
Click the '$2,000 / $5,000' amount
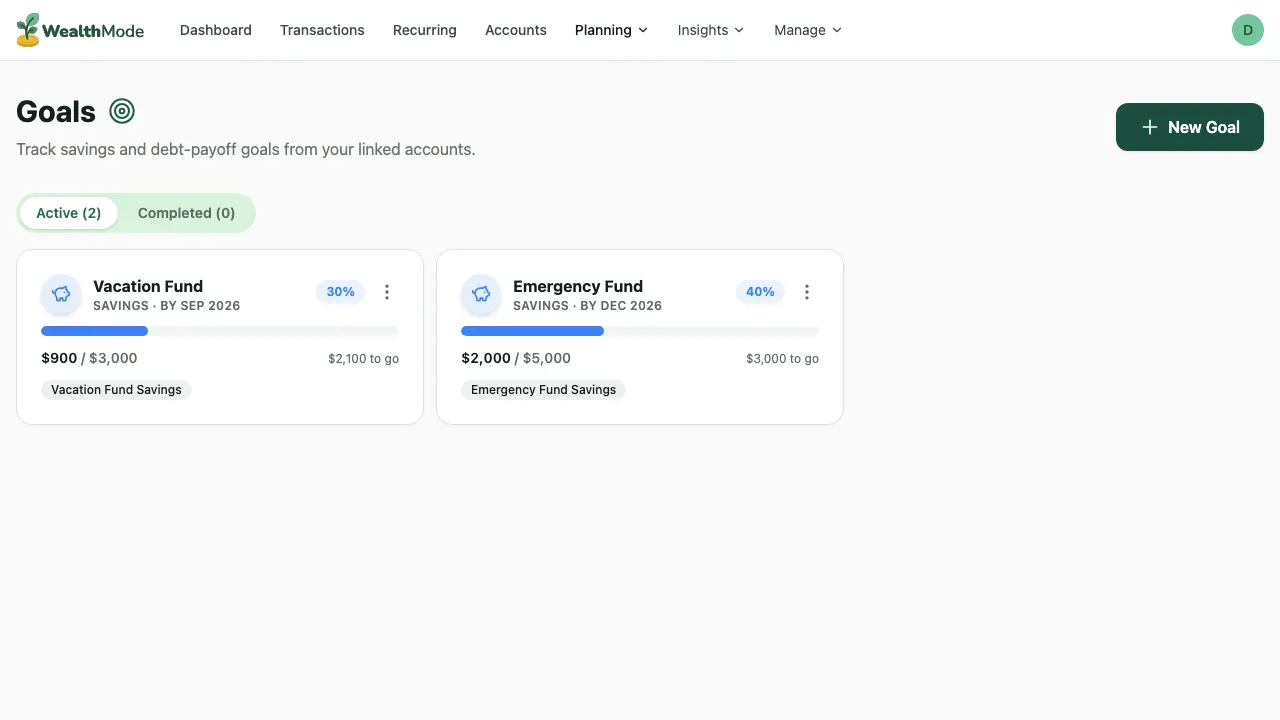[x=516, y=358]
